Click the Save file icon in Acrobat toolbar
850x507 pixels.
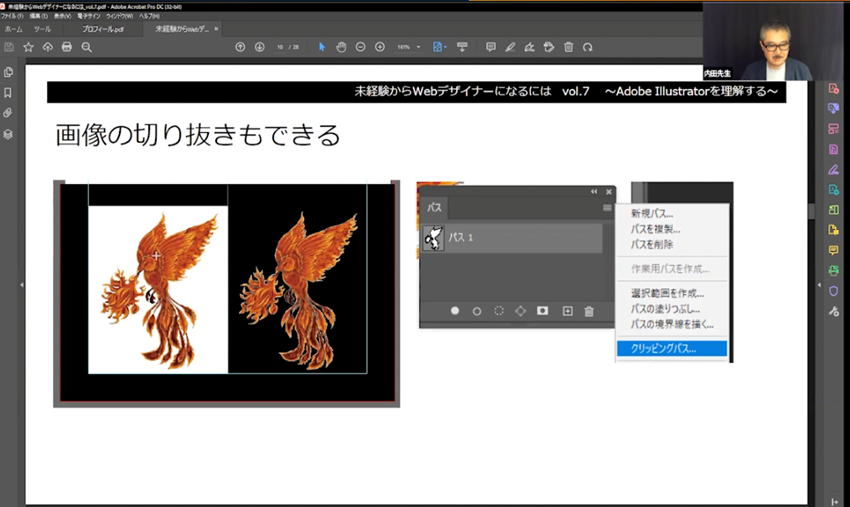(9, 47)
